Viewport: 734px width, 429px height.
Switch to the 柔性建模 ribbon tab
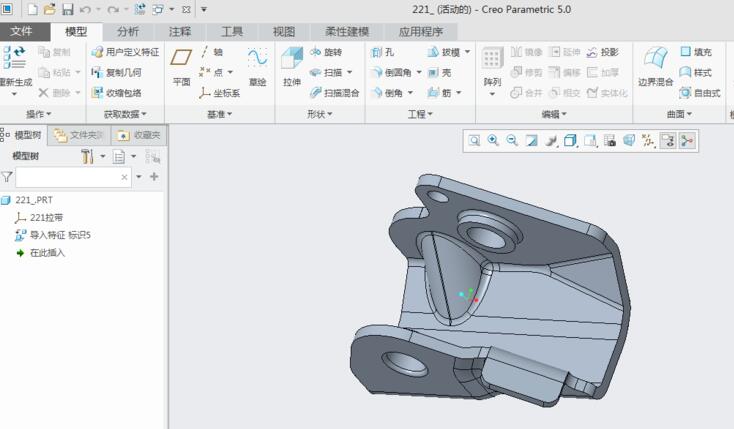pos(347,31)
